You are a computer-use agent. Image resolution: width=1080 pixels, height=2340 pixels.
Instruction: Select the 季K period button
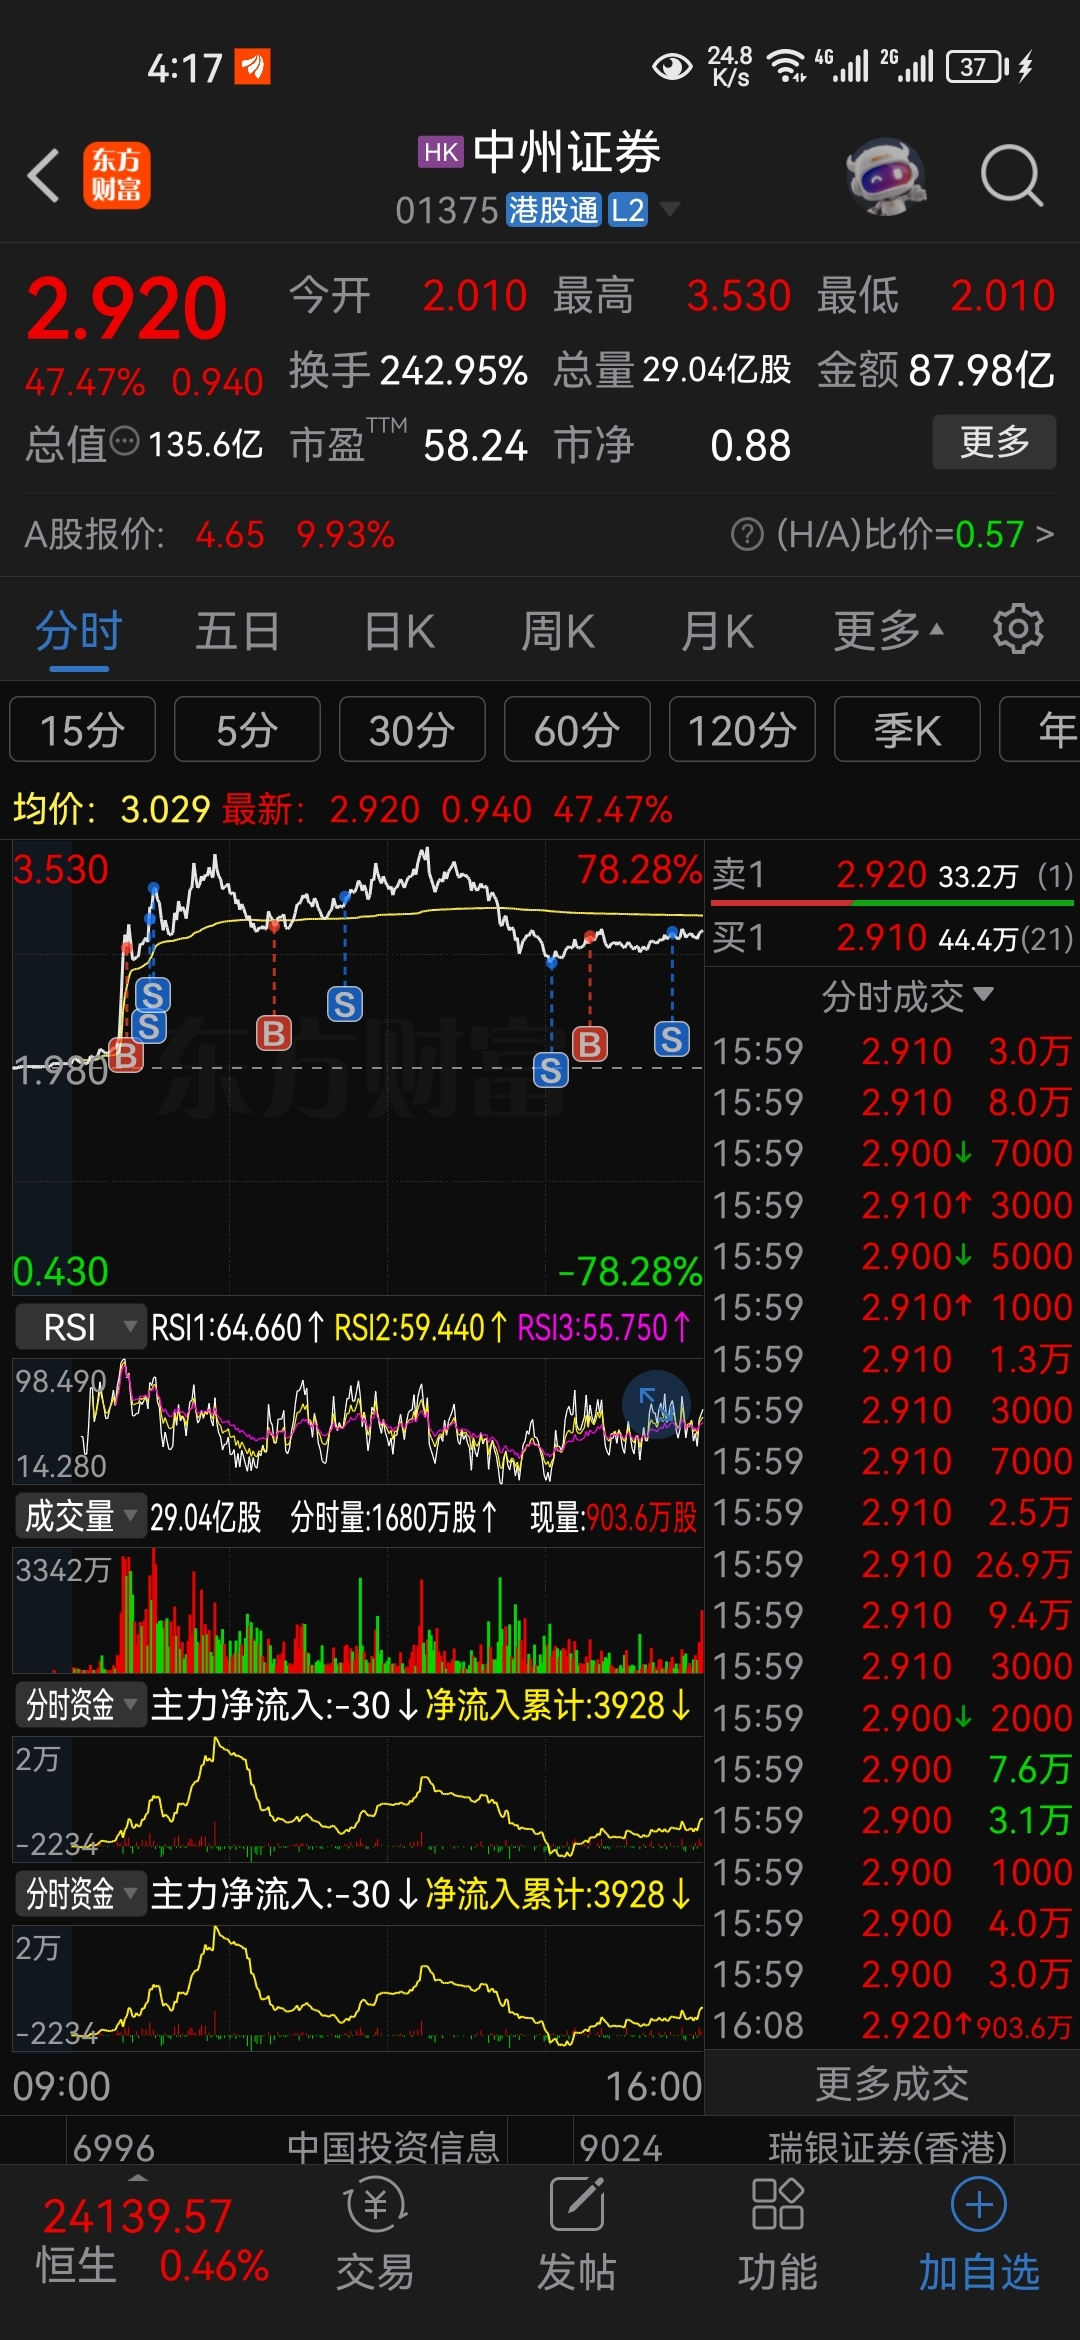coord(907,730)
